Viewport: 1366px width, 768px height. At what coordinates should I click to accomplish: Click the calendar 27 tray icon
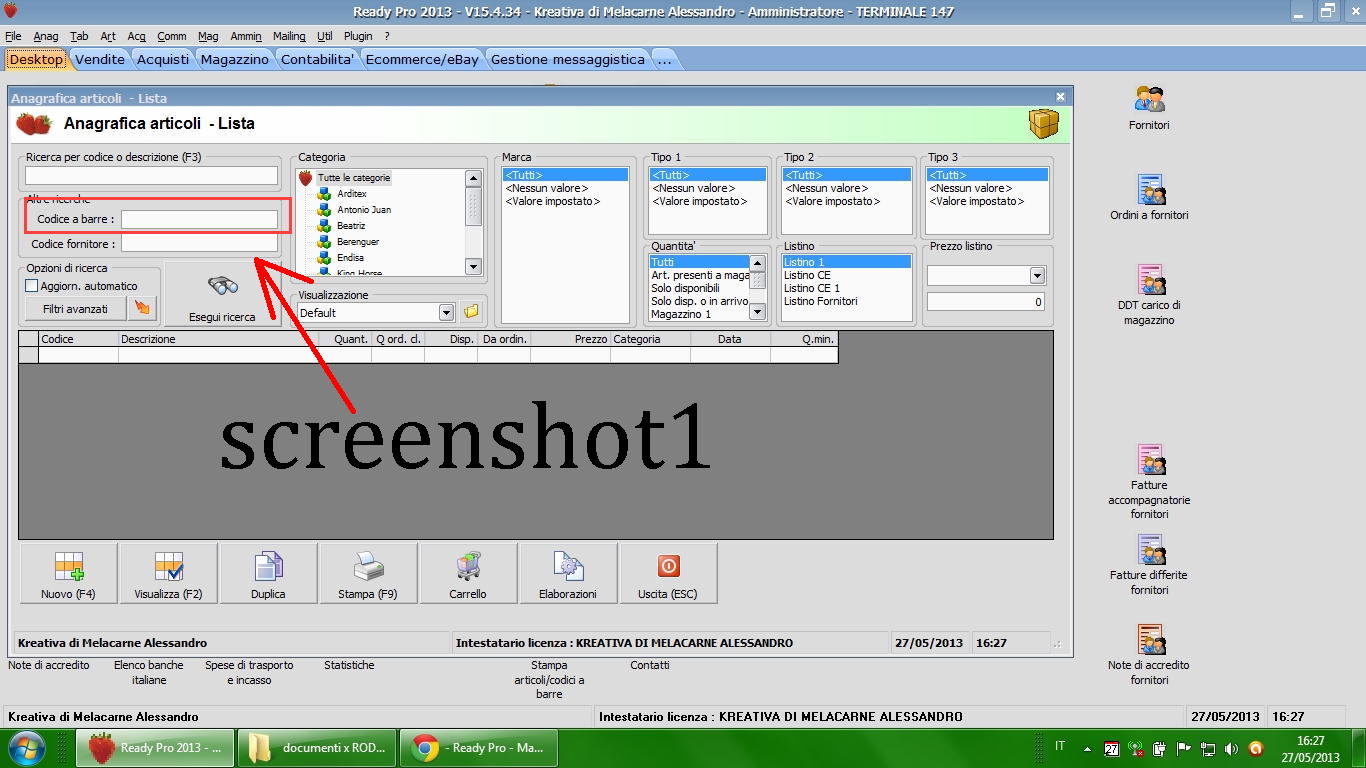(1112, 748)
